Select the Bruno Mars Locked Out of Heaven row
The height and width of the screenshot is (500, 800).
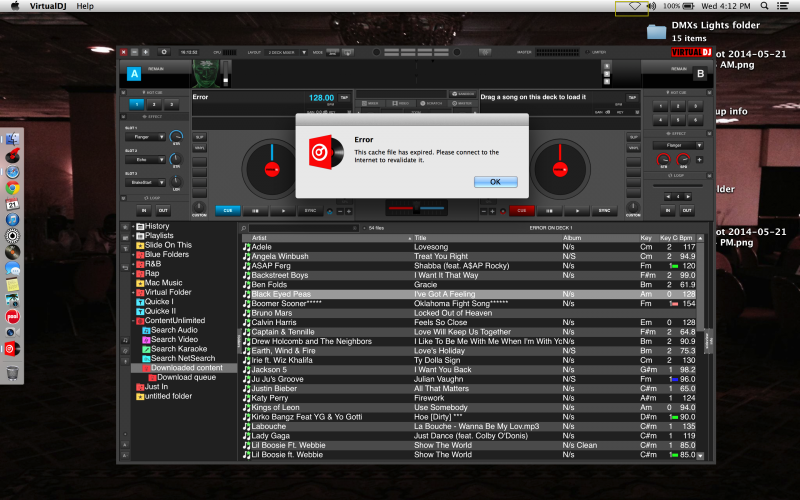469,313
